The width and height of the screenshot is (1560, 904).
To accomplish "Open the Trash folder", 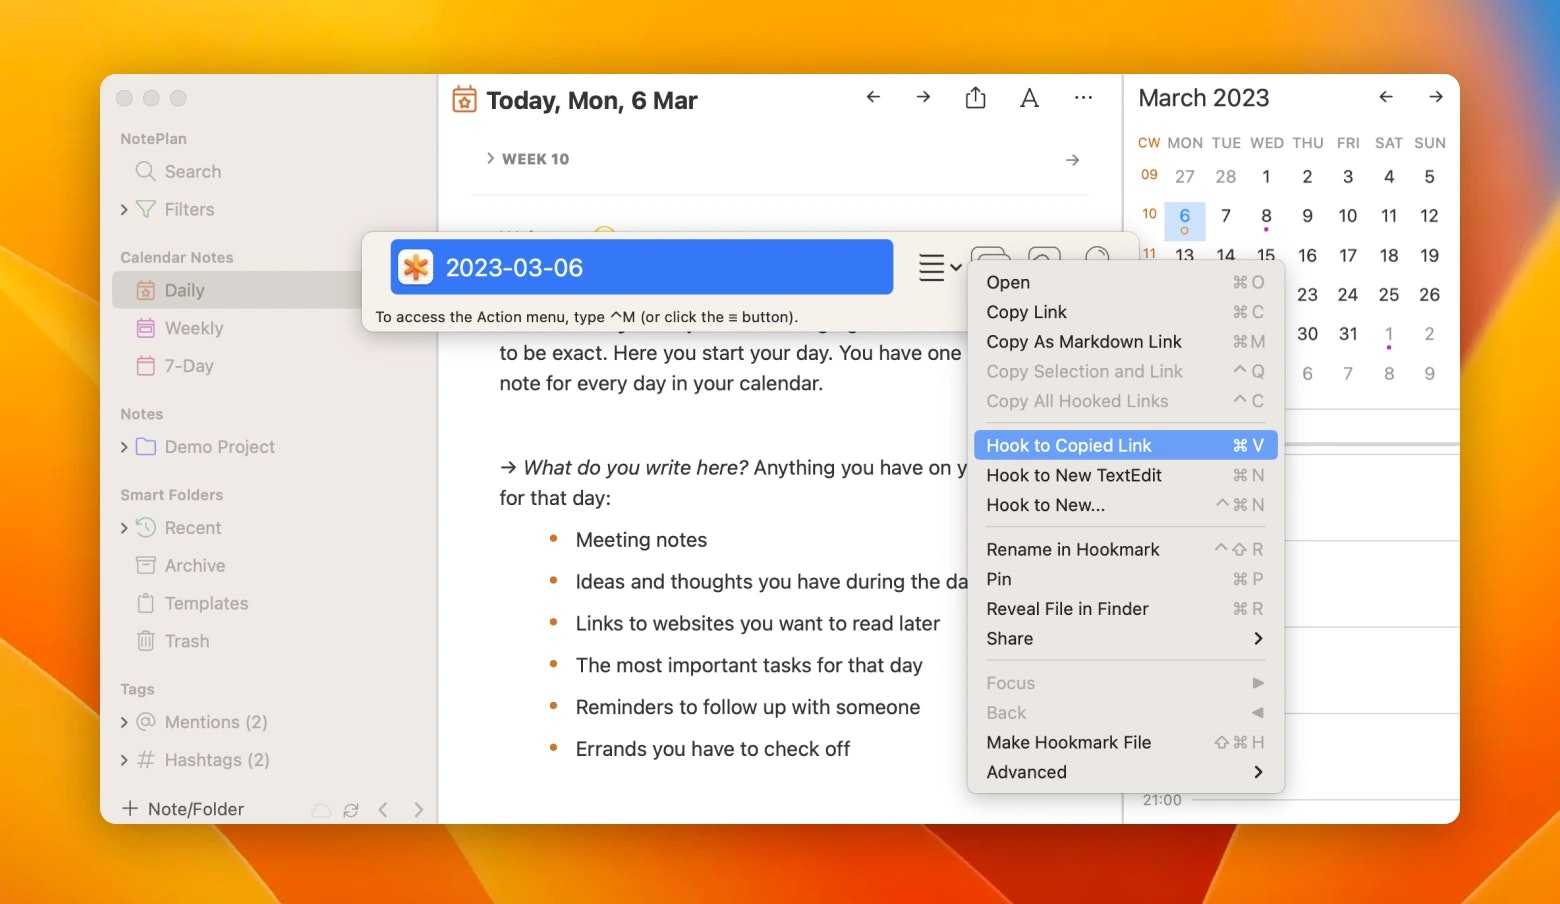I will coord(187,641).
